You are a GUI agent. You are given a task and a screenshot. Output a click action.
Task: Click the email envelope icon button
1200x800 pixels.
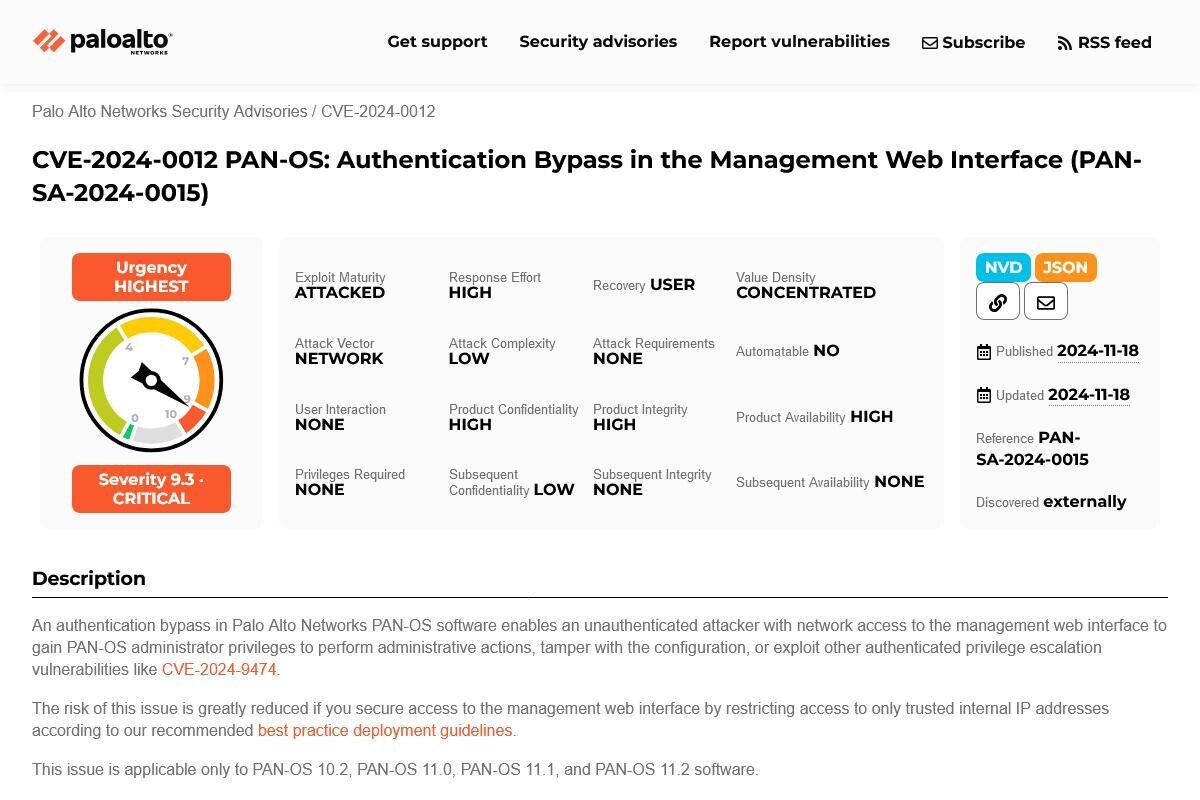point(1046,302)
